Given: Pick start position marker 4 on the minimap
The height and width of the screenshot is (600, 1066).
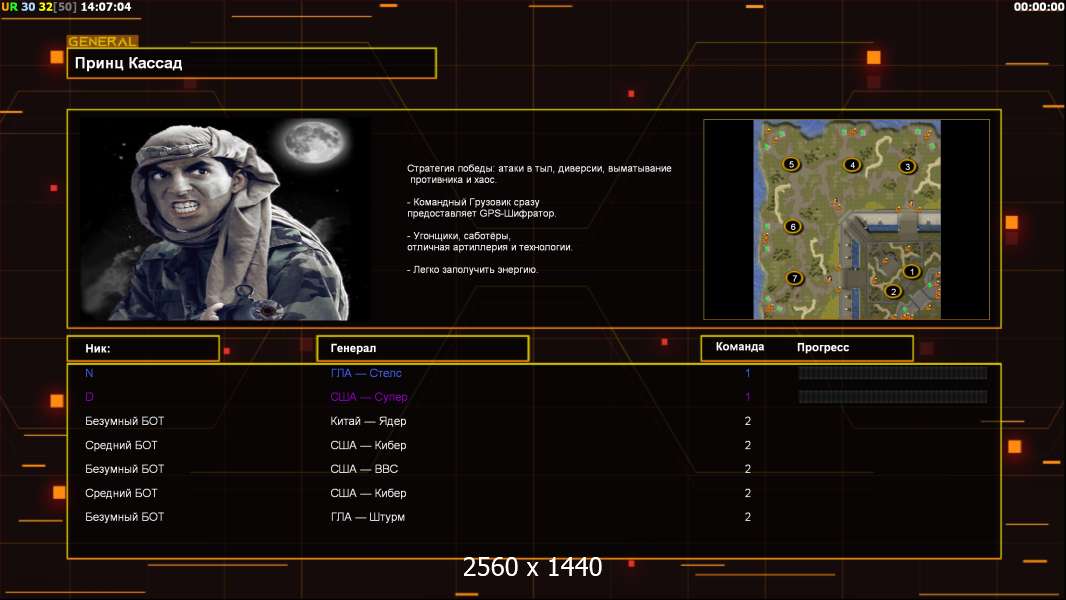Looking at the screenshot, I should coord(852,165).
